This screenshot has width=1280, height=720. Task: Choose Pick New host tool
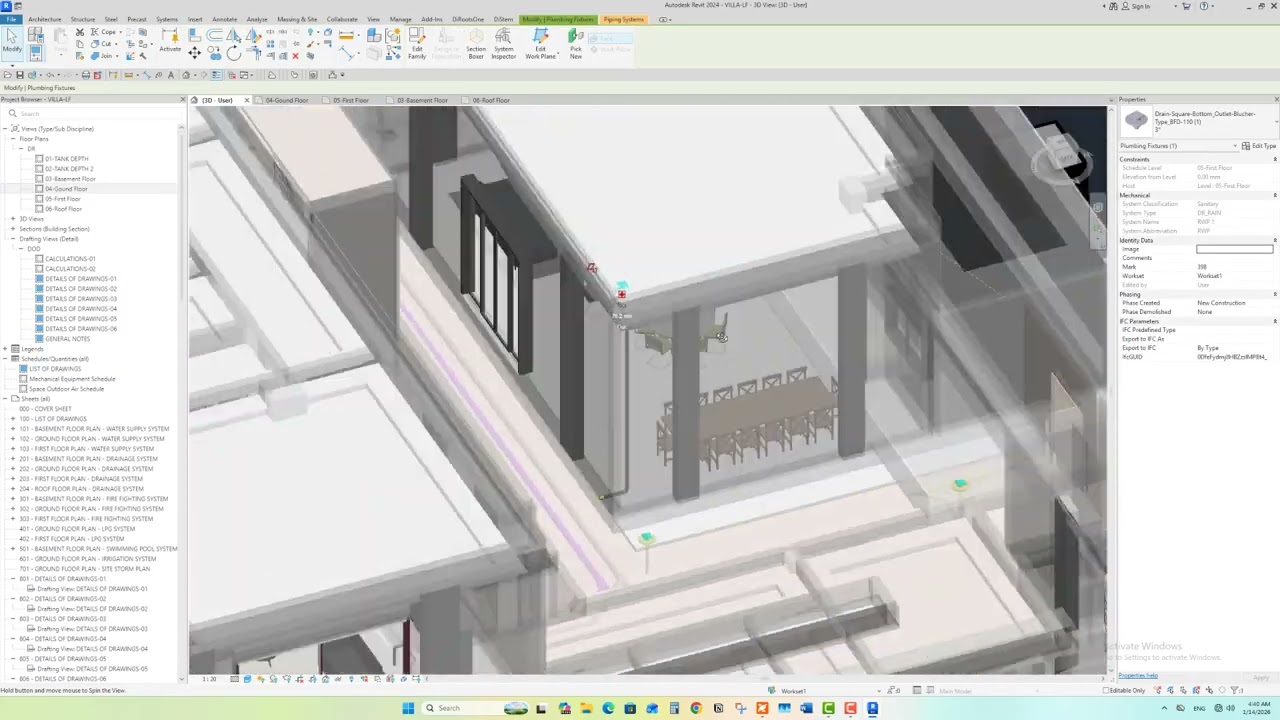[x=576, y=44]
